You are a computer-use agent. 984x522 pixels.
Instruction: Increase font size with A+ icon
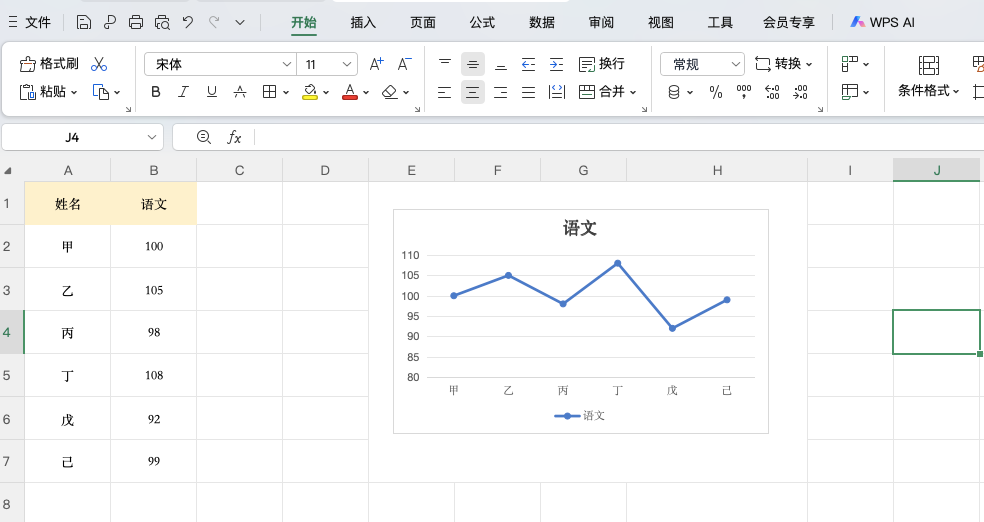pyautogui.click(x=377, y=64)
